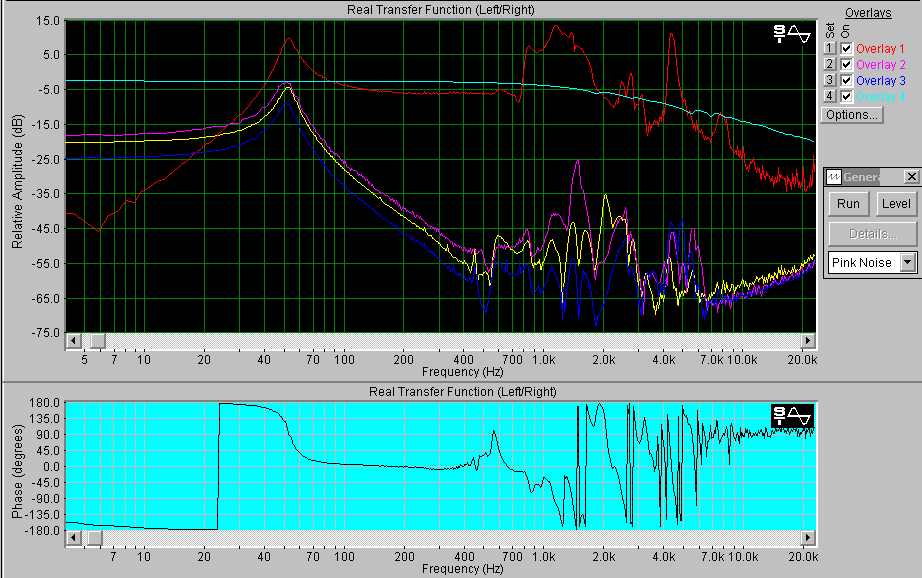922x578 pixels.
Task: Set overlay slot 4 button
Action: point(830,96)
